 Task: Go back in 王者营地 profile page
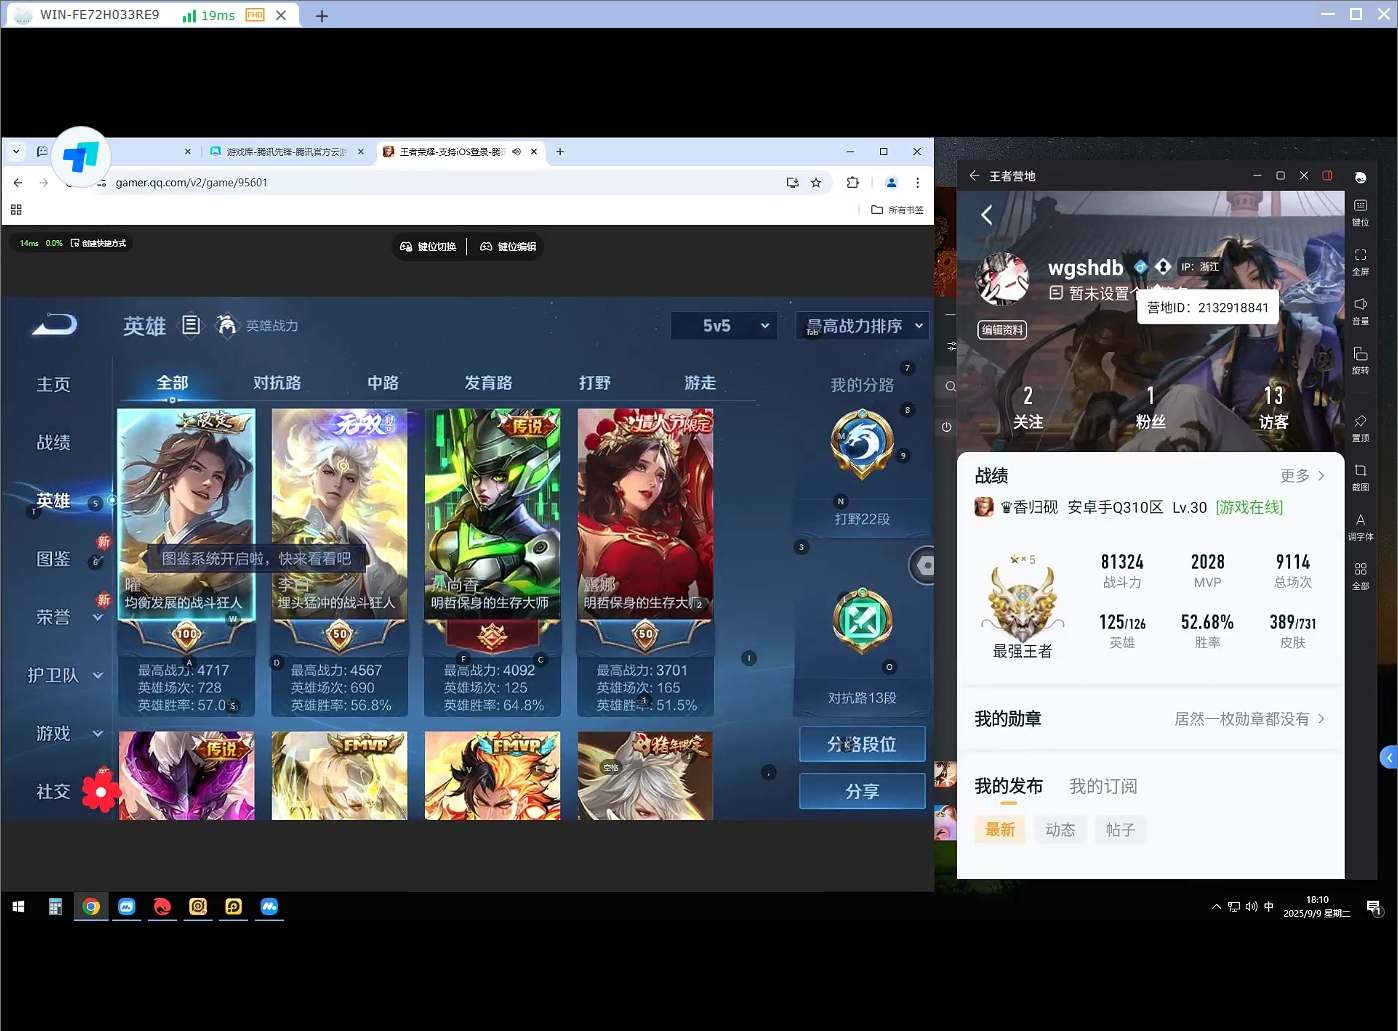987,215
